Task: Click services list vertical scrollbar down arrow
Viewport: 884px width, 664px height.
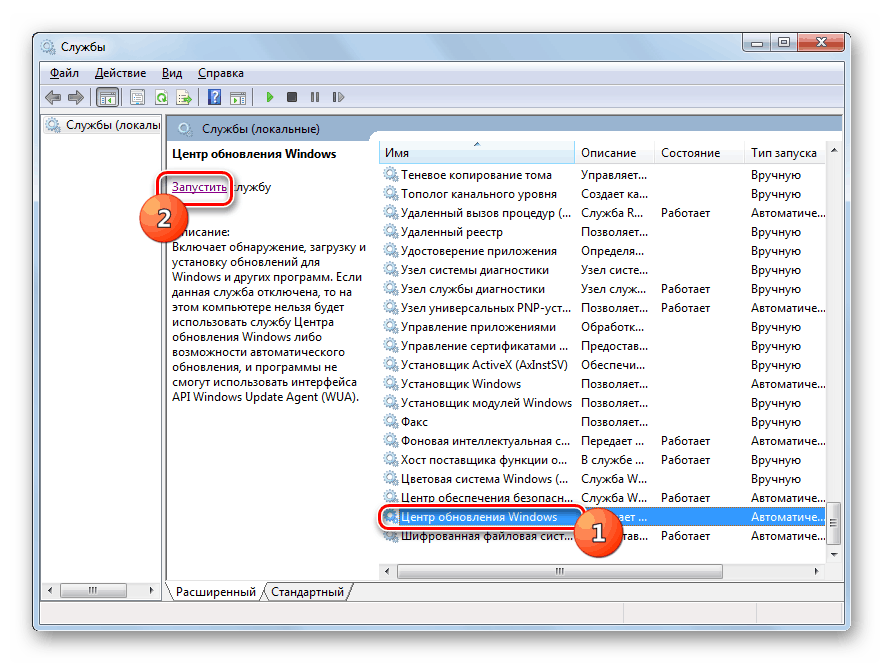Action: pyautogui.click(x=834, y=555)
